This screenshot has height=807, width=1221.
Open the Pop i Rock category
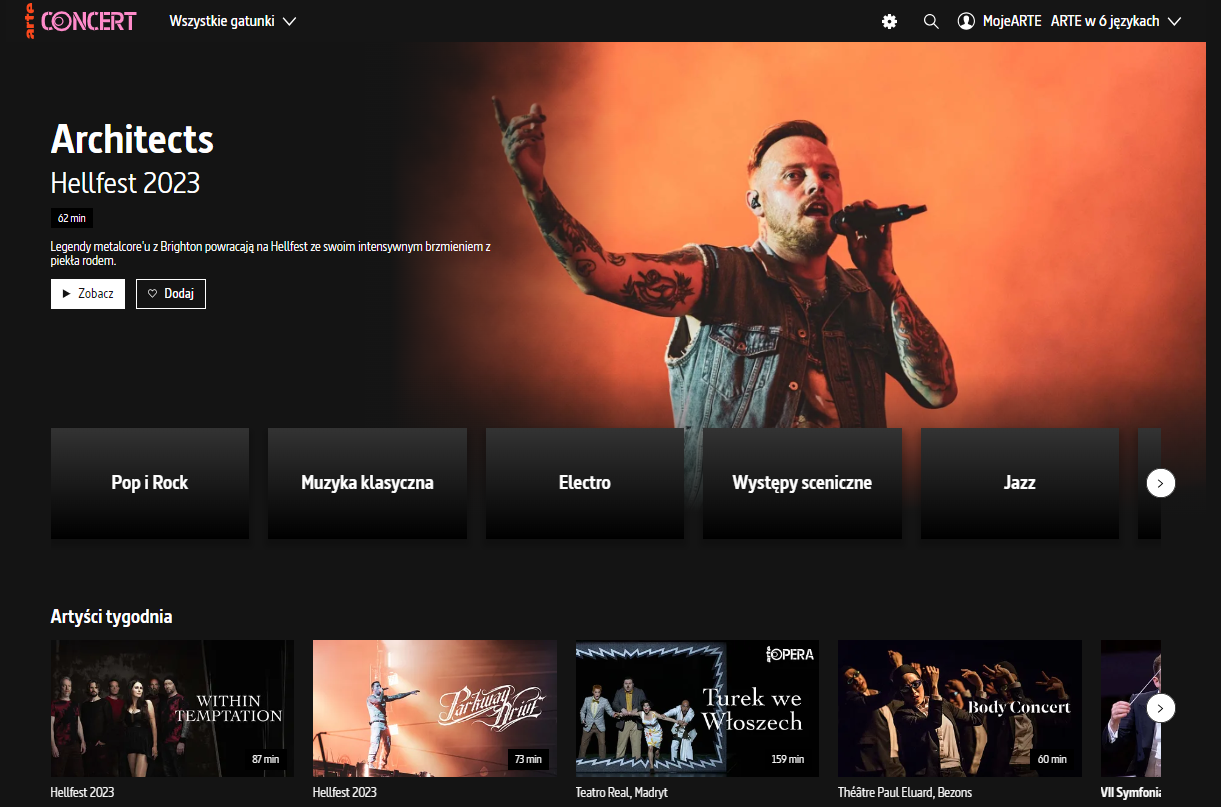(150, 483)
